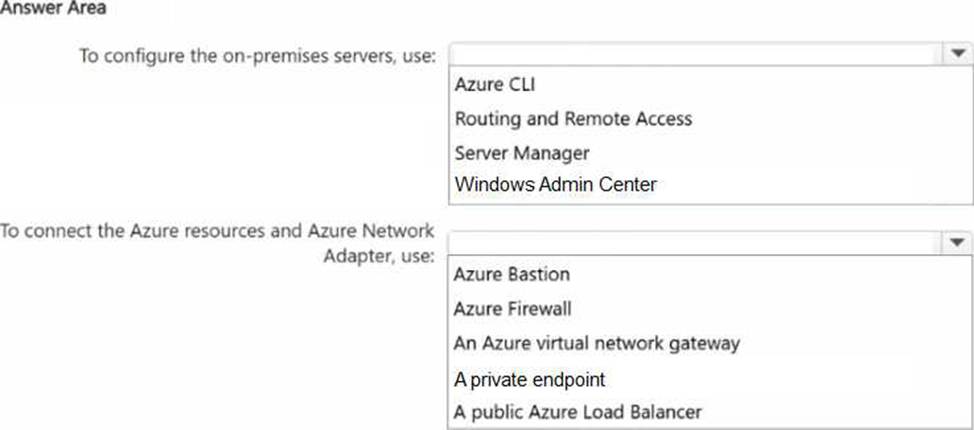Select the A private endpoint option
The height and width of the screenshot is (430, 974).
(x=529, y=379)
